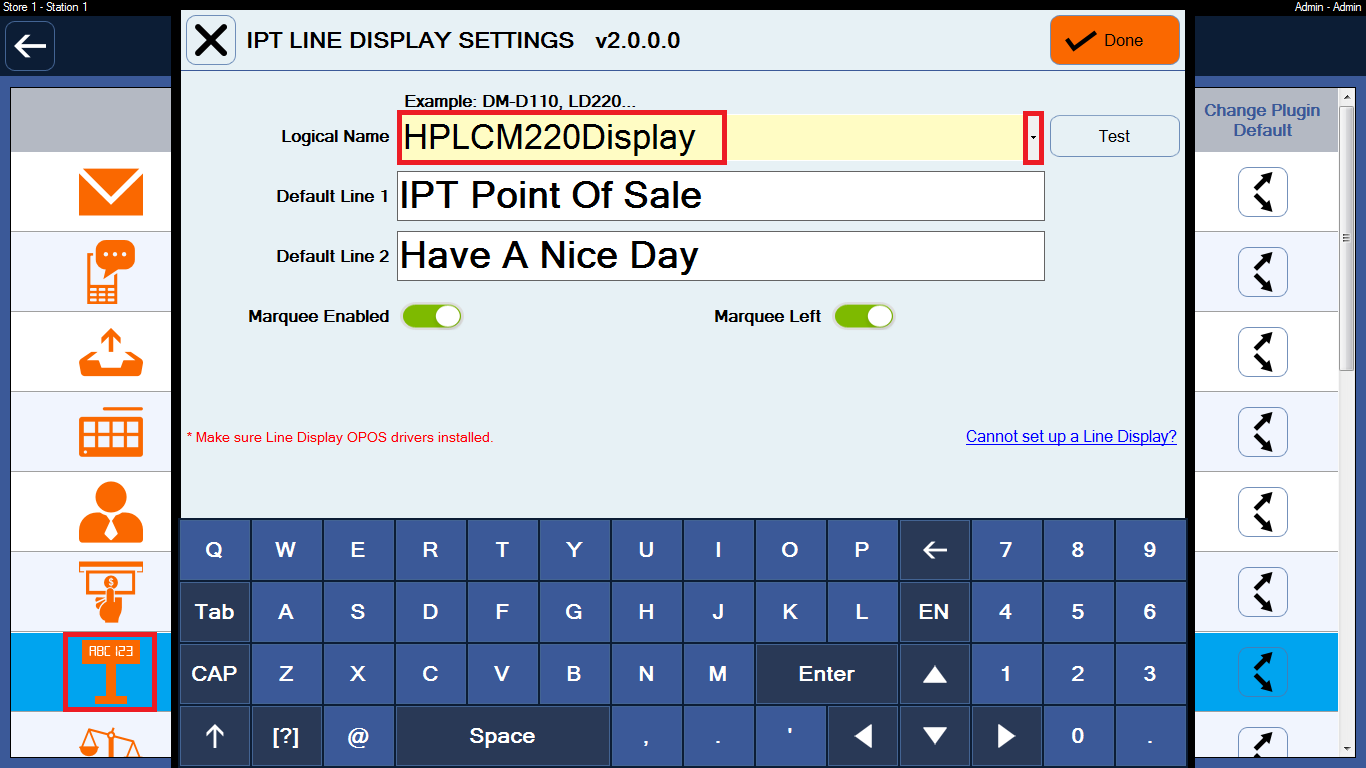Screen dimensions: 1366x768
Task: Tap the number 0 key
Action: pos(1078,736)
